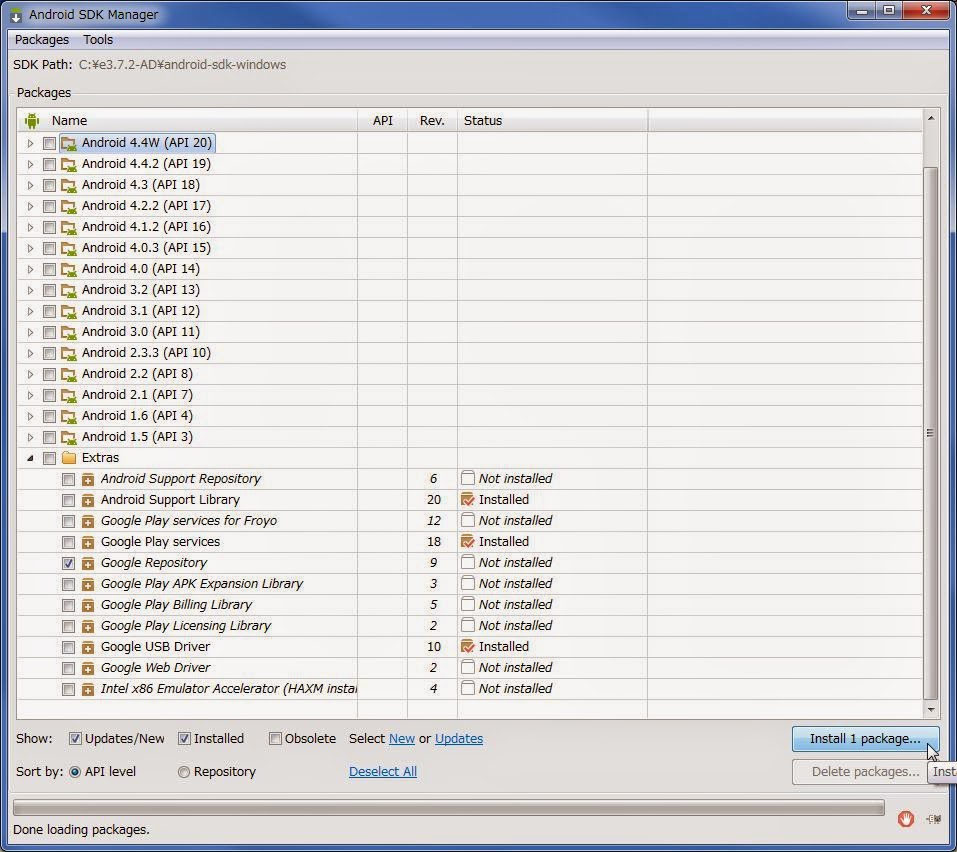The image size is (957, 852).
Task: Click the Android Support Repository package icon
Action: tap(88, 479)
